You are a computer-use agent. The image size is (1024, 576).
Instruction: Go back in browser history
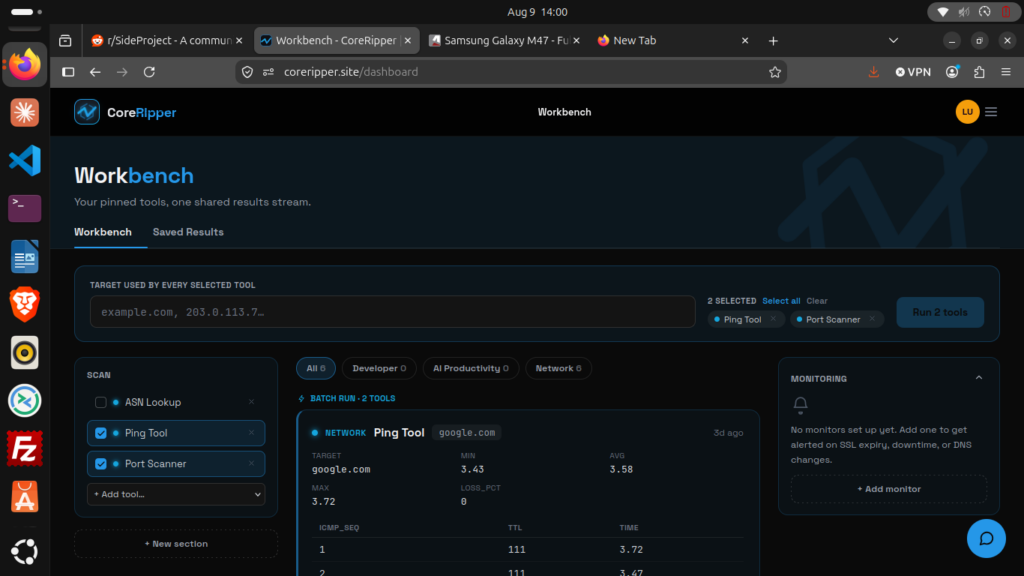point(95,72)
